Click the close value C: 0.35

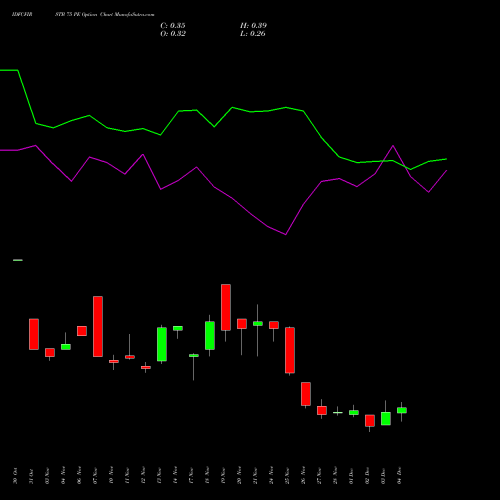coord(173,26)
